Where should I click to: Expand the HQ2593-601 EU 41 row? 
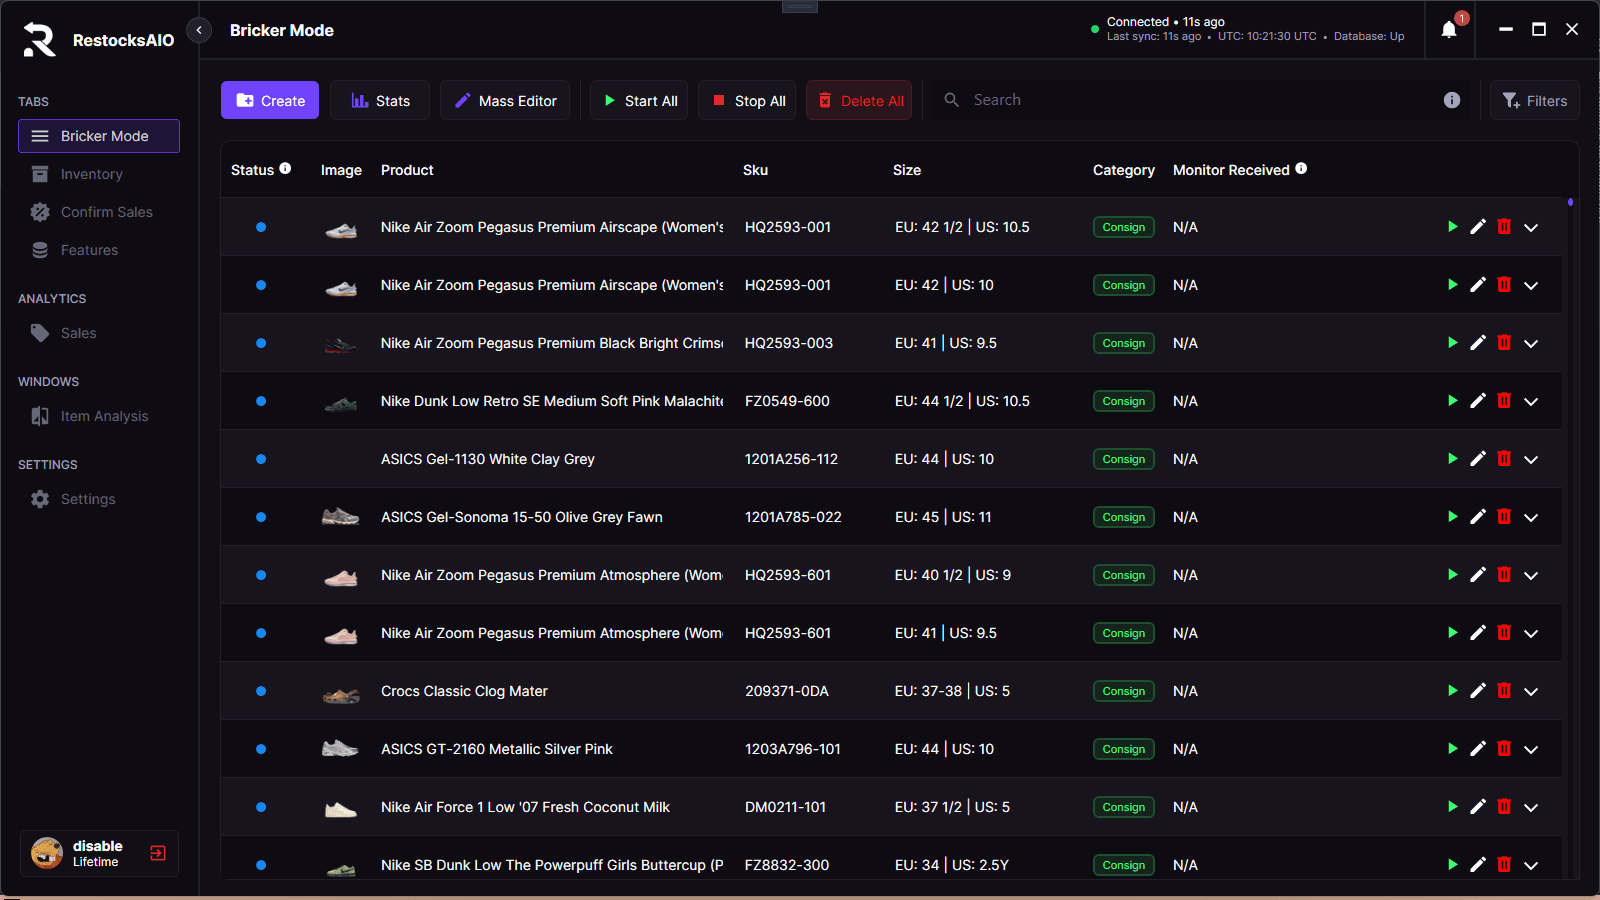pyautogui.click(x=1531, y=633)
